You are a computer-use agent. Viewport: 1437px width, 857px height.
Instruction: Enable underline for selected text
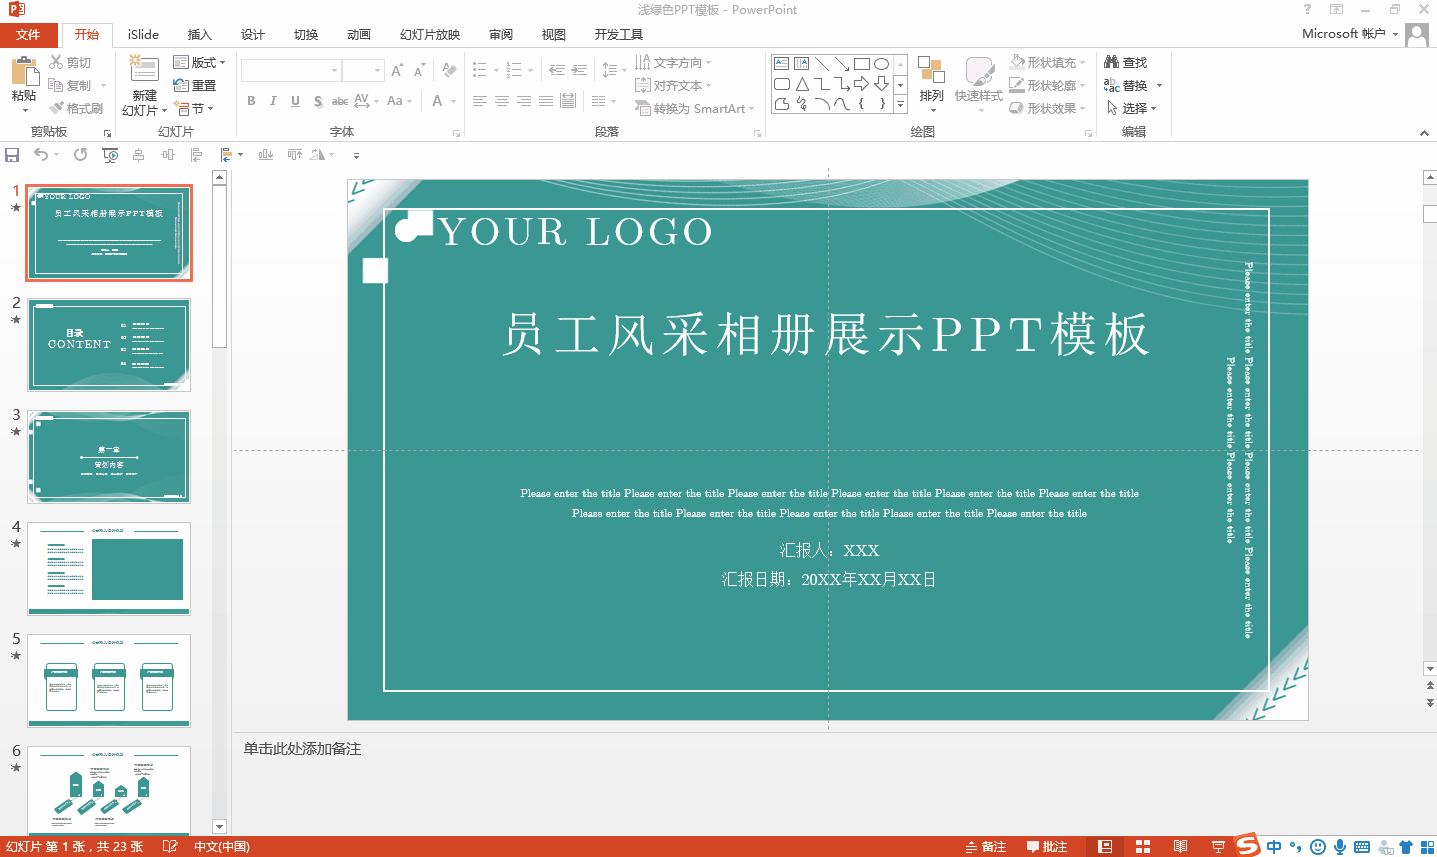293,101
